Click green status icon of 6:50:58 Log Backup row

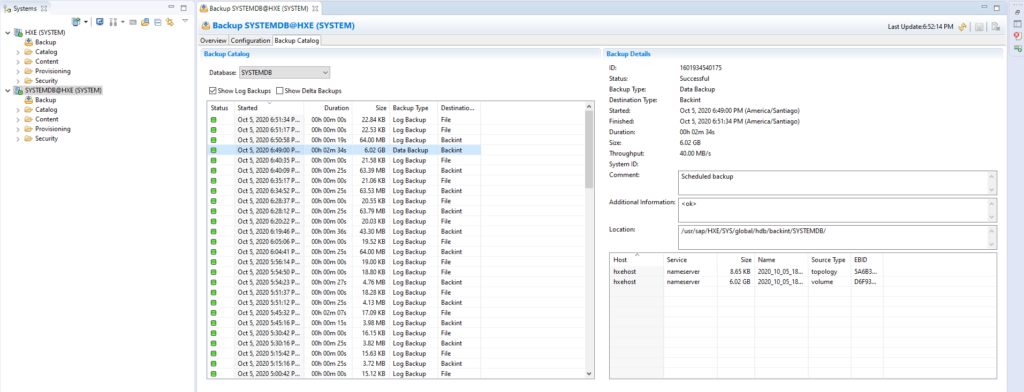(x=213, y=140)
